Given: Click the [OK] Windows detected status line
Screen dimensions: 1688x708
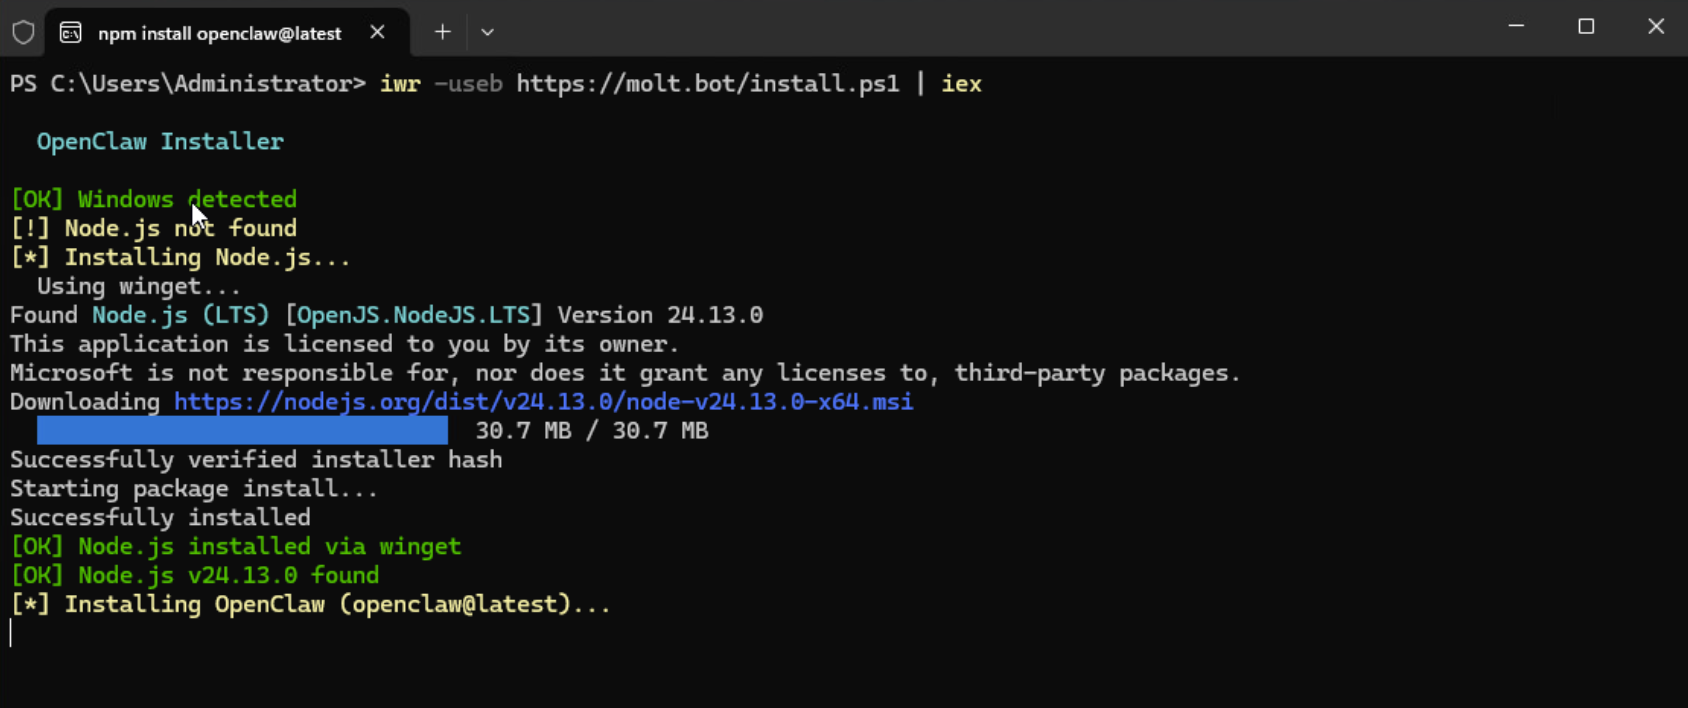Looking at the screenshot, I should click(154, 200).
